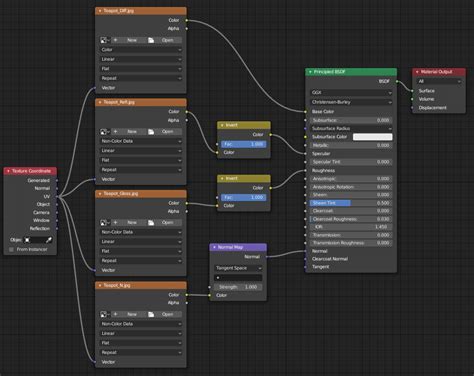
Task: Open Tangent Space dropdown in Normal Map
Action: coord(238,268)
